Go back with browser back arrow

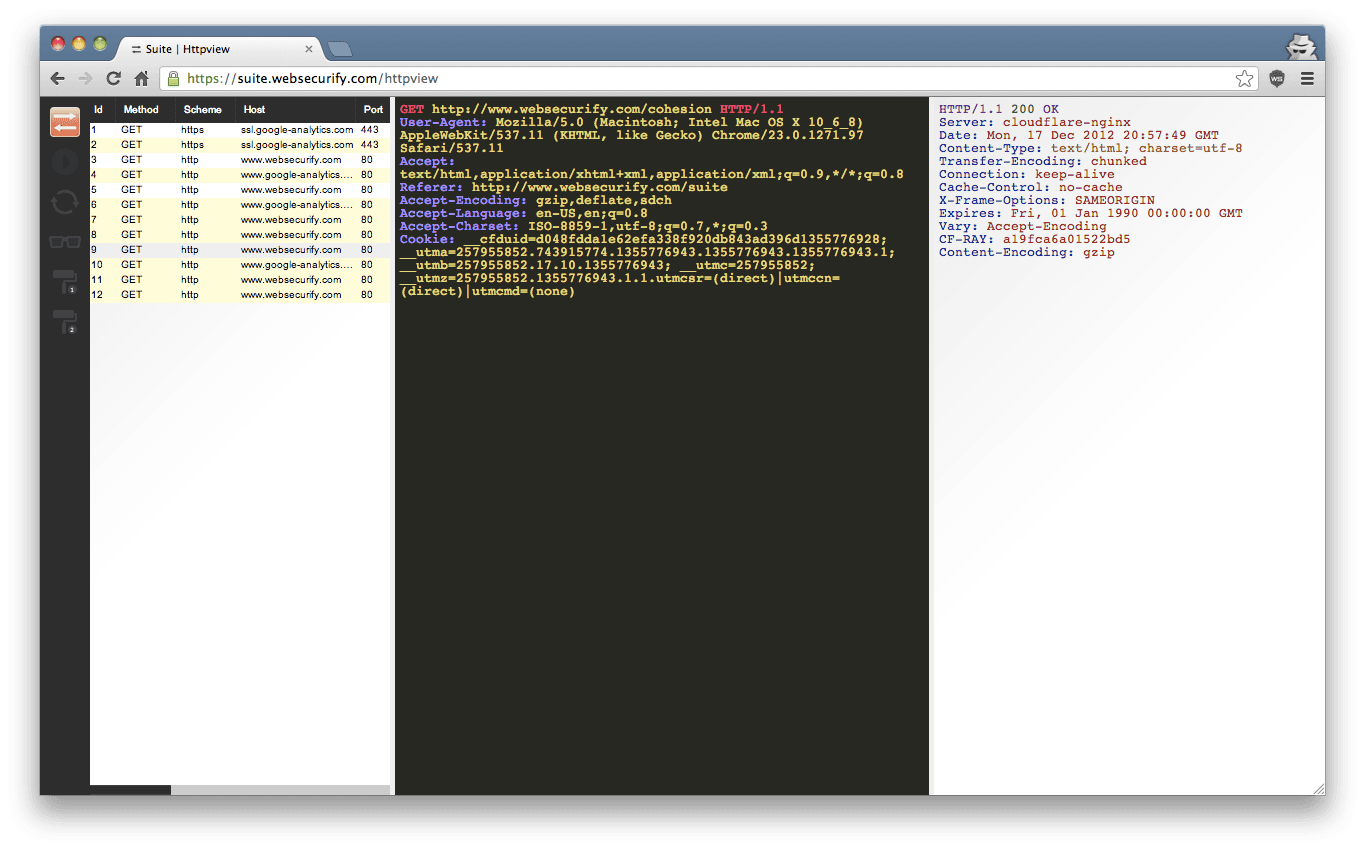click(x=57, y=78)
